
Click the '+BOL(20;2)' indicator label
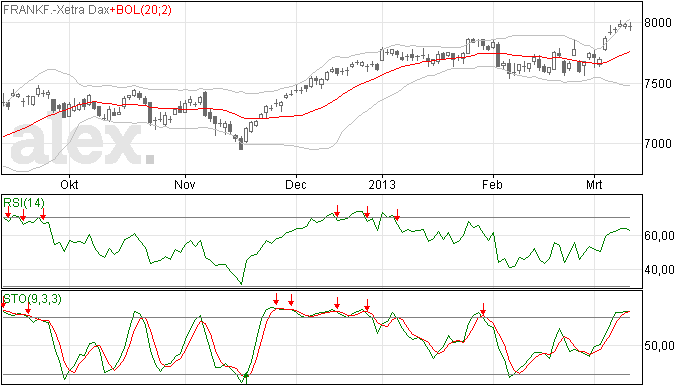140,10
